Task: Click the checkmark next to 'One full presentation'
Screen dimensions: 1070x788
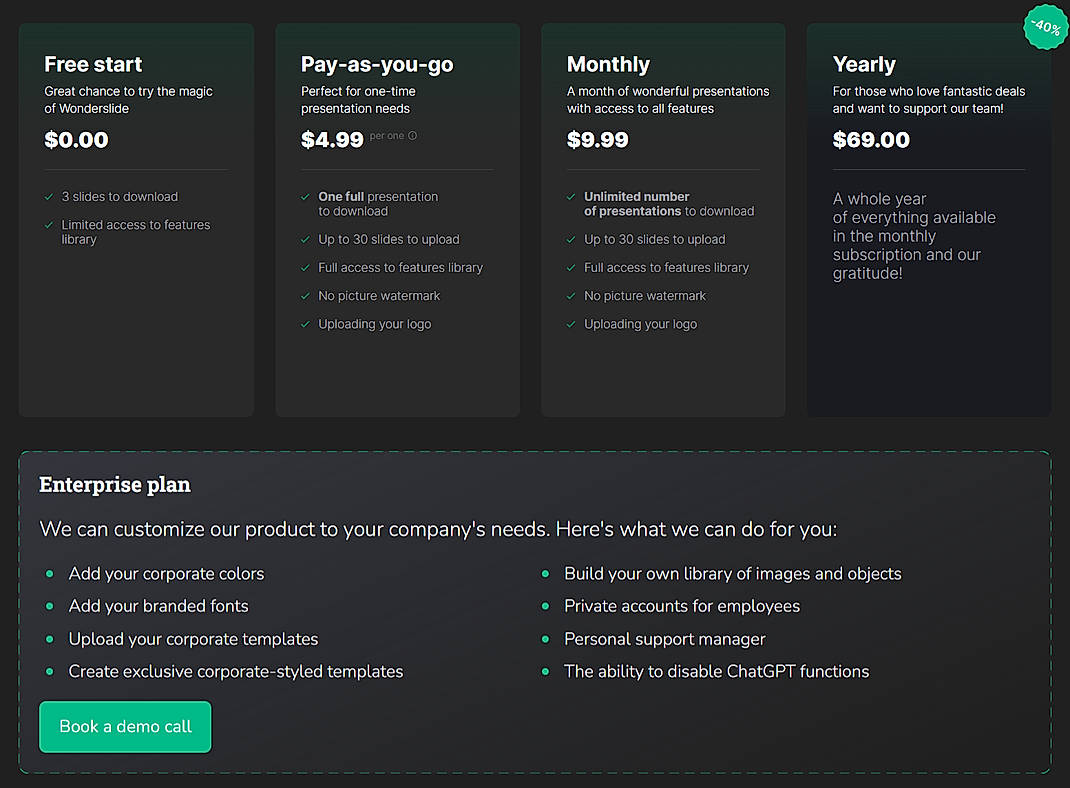Action: 306,197
